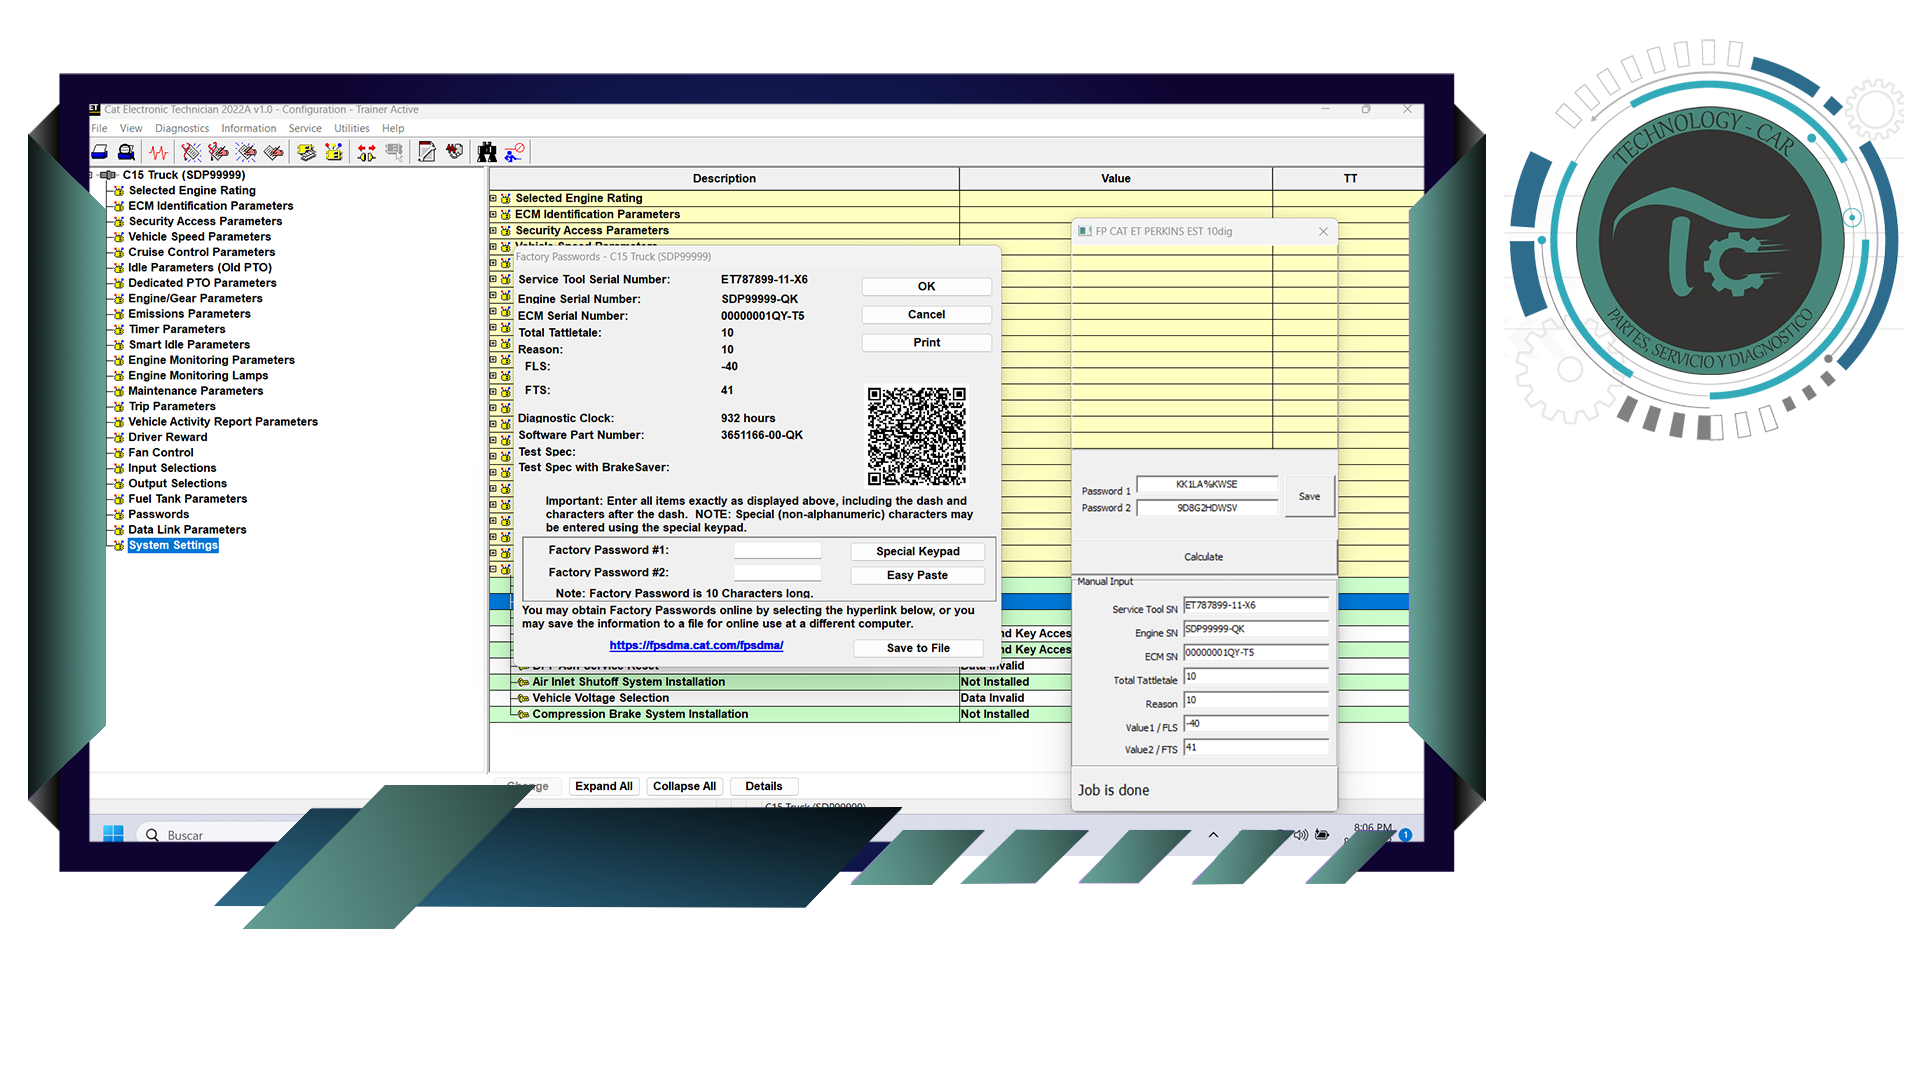Screen dimensions: 1920x1080
Task: Click the taskbar volume speaker icon
Action: coord(1301,834)
